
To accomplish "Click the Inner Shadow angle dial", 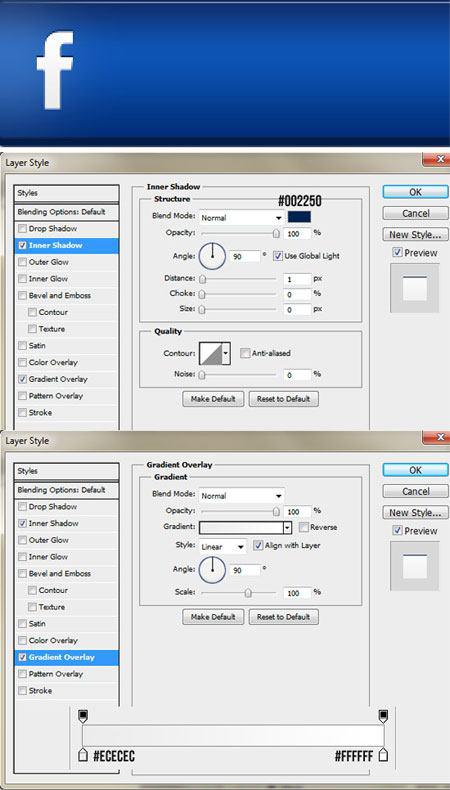I will tap(212, 256).
